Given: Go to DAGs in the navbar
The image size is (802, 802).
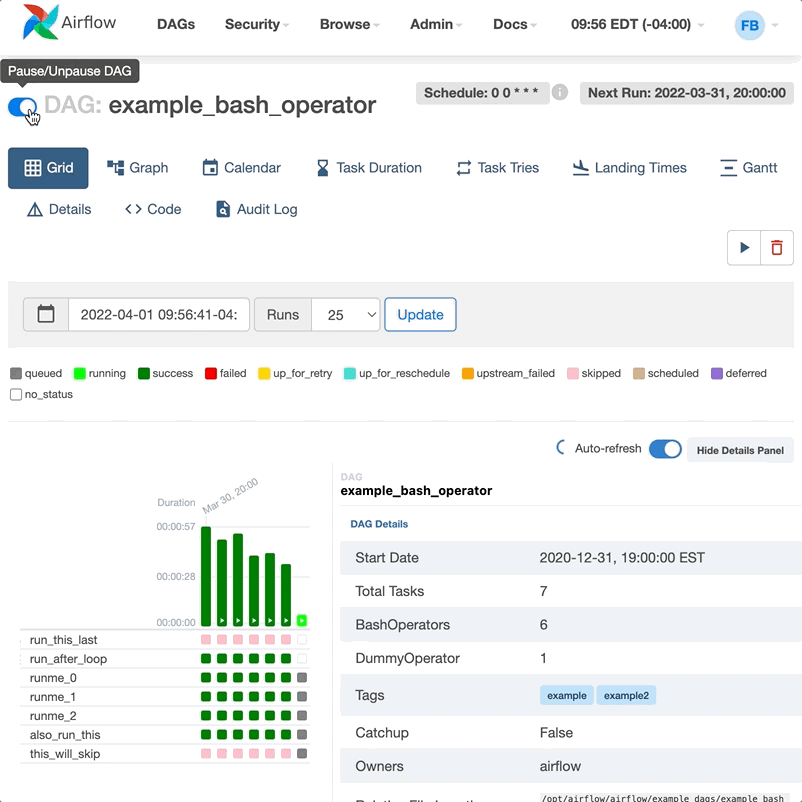Looking at the screenshot, I should pyautogui.click(x=176, y=24).
